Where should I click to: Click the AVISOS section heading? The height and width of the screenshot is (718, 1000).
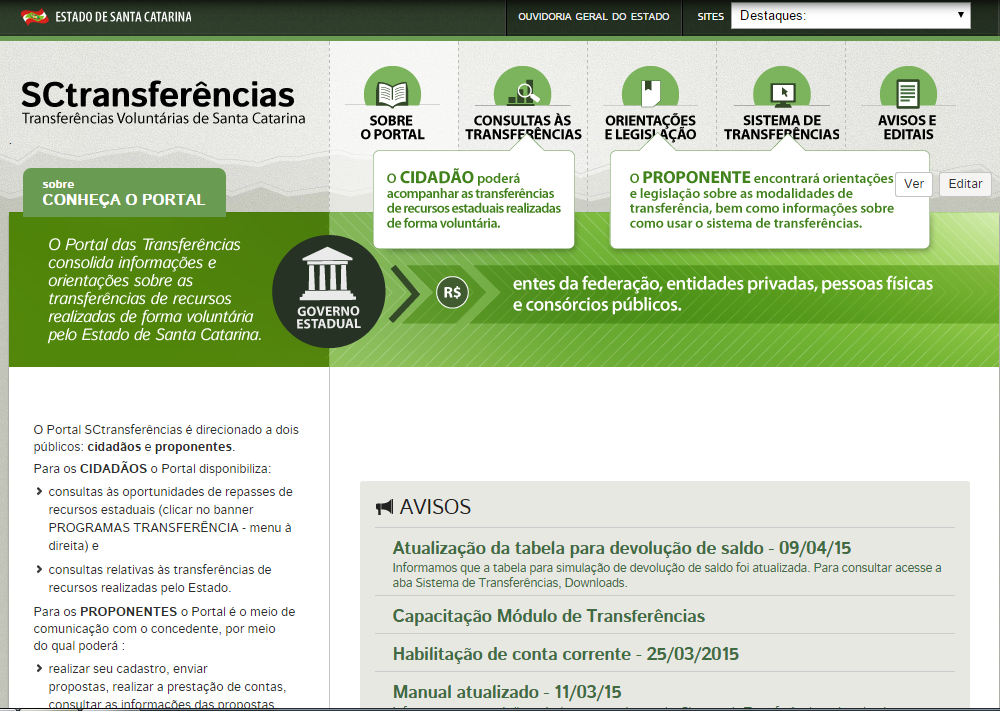click(x=435, y=507)
